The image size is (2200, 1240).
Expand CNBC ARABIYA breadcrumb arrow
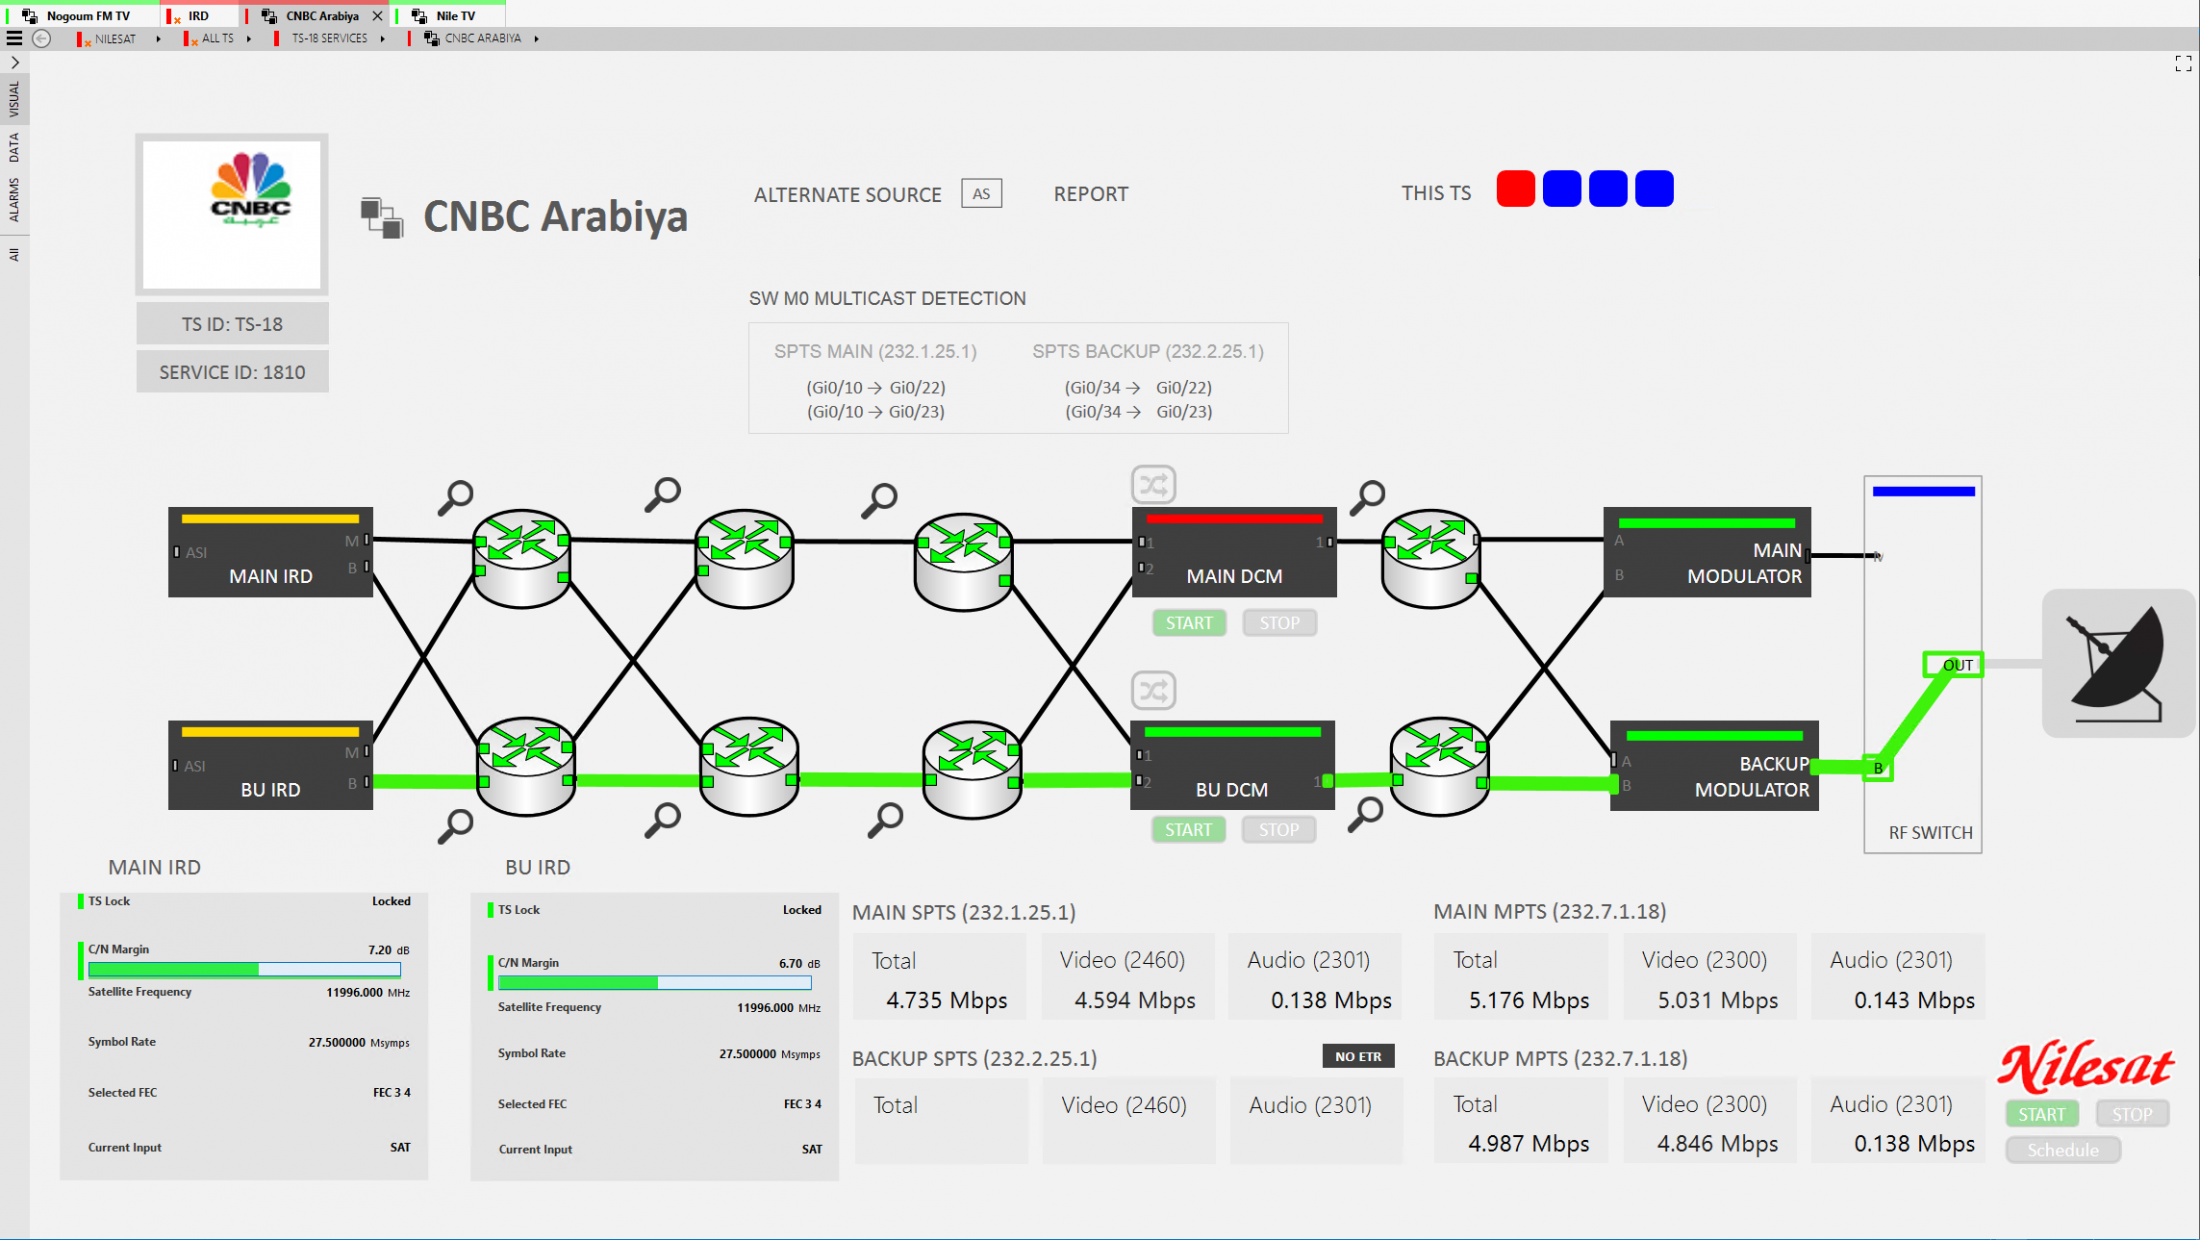click(x=537, y=39)
